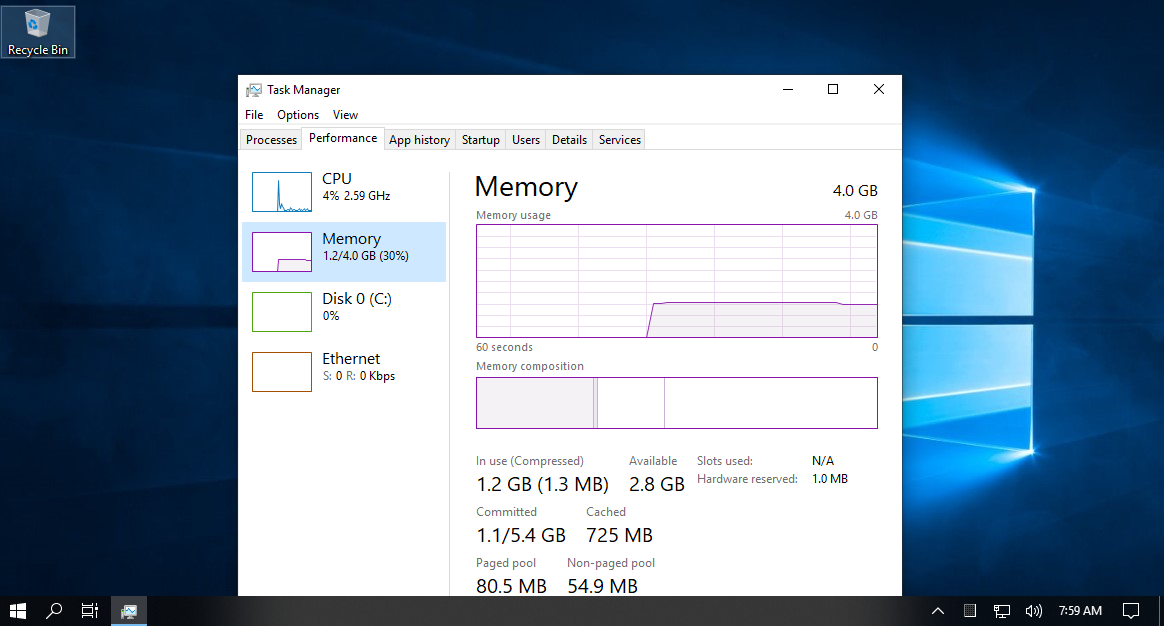Image resolution: width=1164 pixels, height=626 pixels.
Task: Open the View menu
Action: (x=345, y=114)
